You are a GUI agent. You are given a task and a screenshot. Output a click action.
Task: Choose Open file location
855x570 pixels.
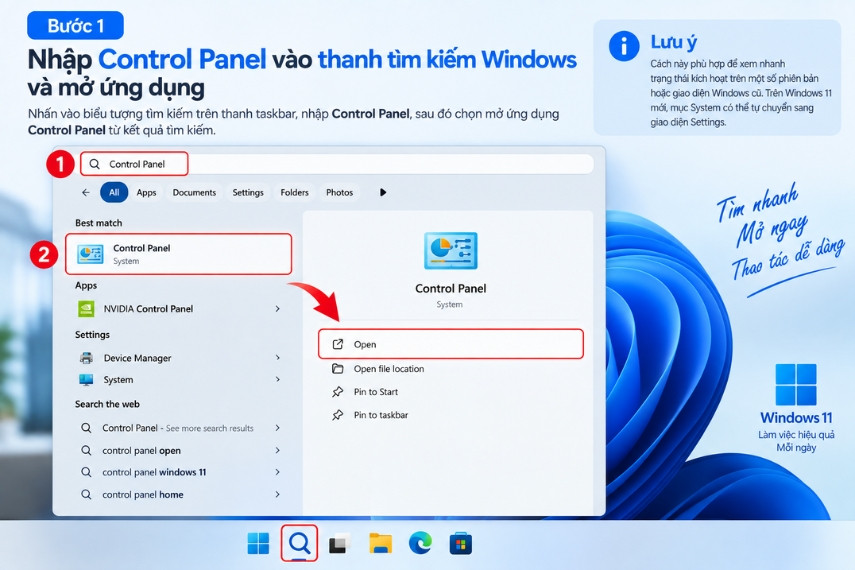(389, 369)
